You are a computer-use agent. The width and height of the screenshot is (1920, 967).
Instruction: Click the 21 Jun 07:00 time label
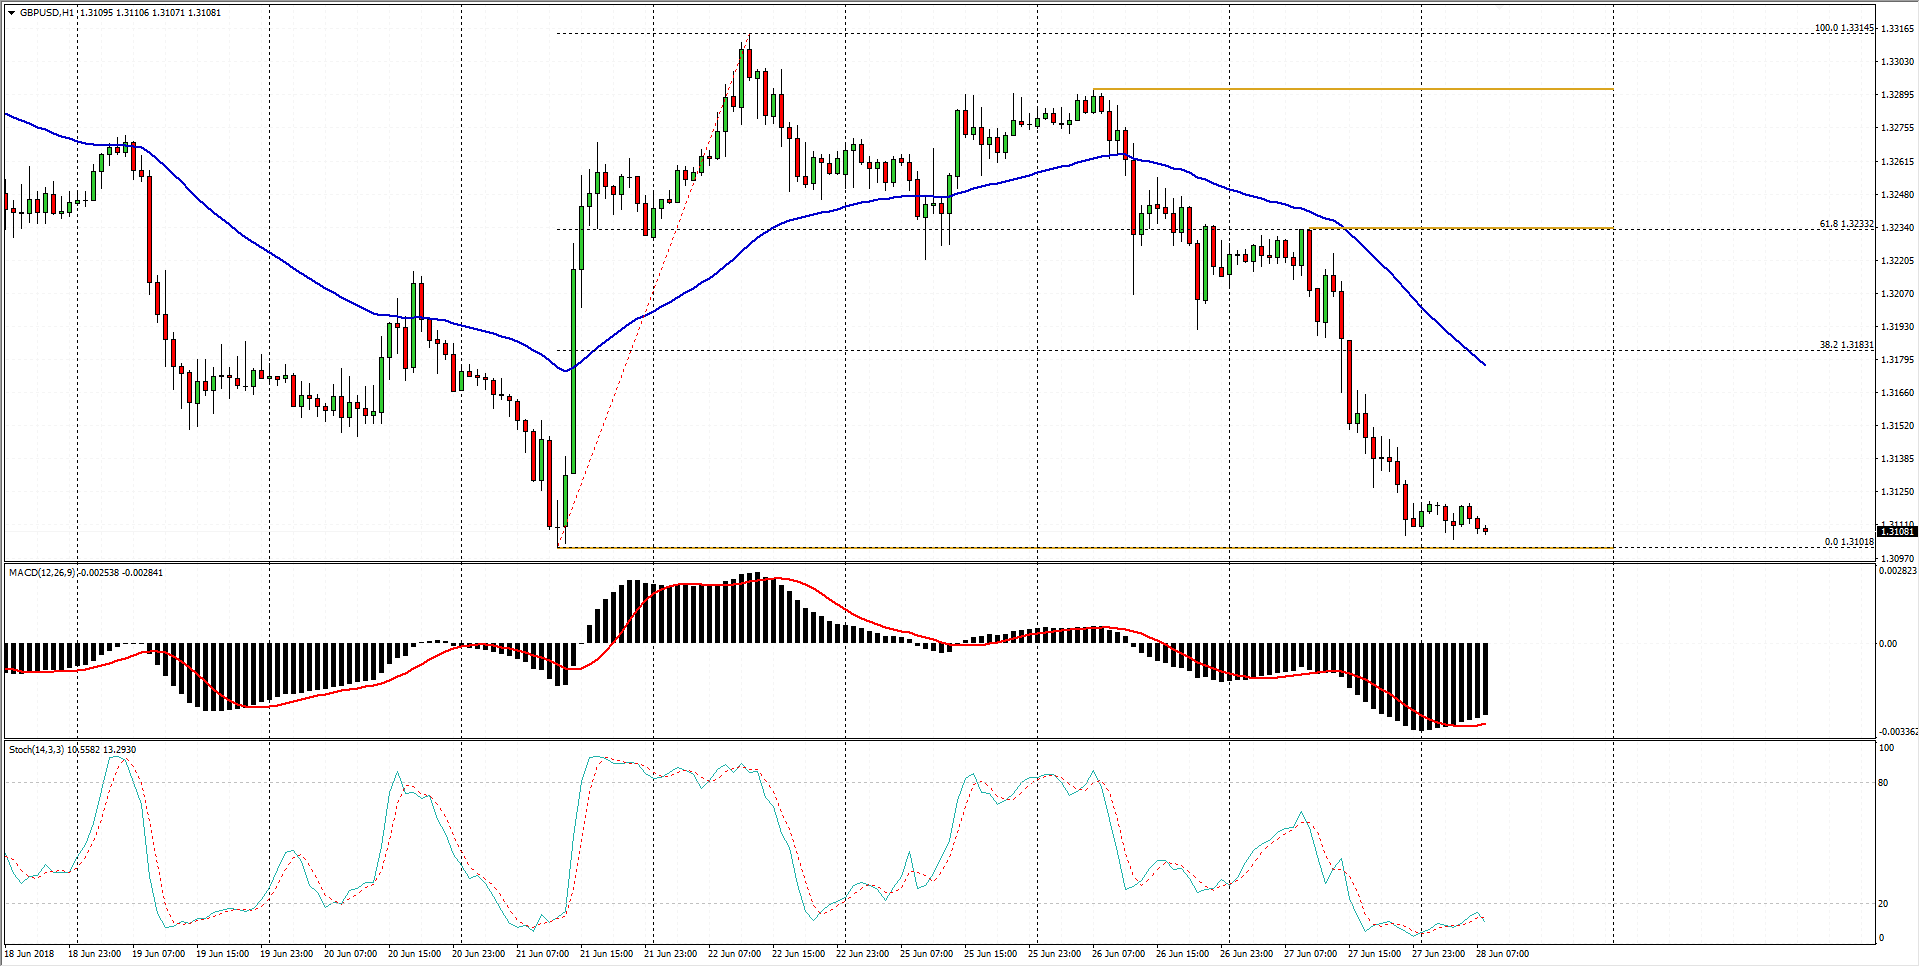coord(542,954)
